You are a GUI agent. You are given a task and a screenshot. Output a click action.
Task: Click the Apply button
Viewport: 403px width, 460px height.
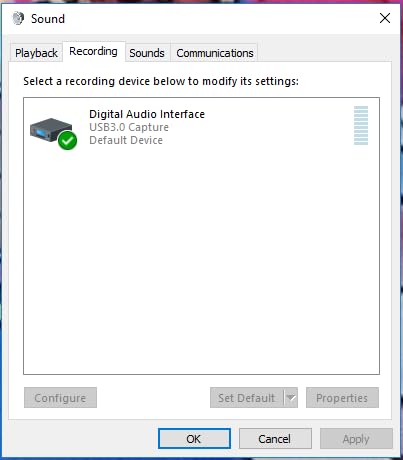click(356, 439)
